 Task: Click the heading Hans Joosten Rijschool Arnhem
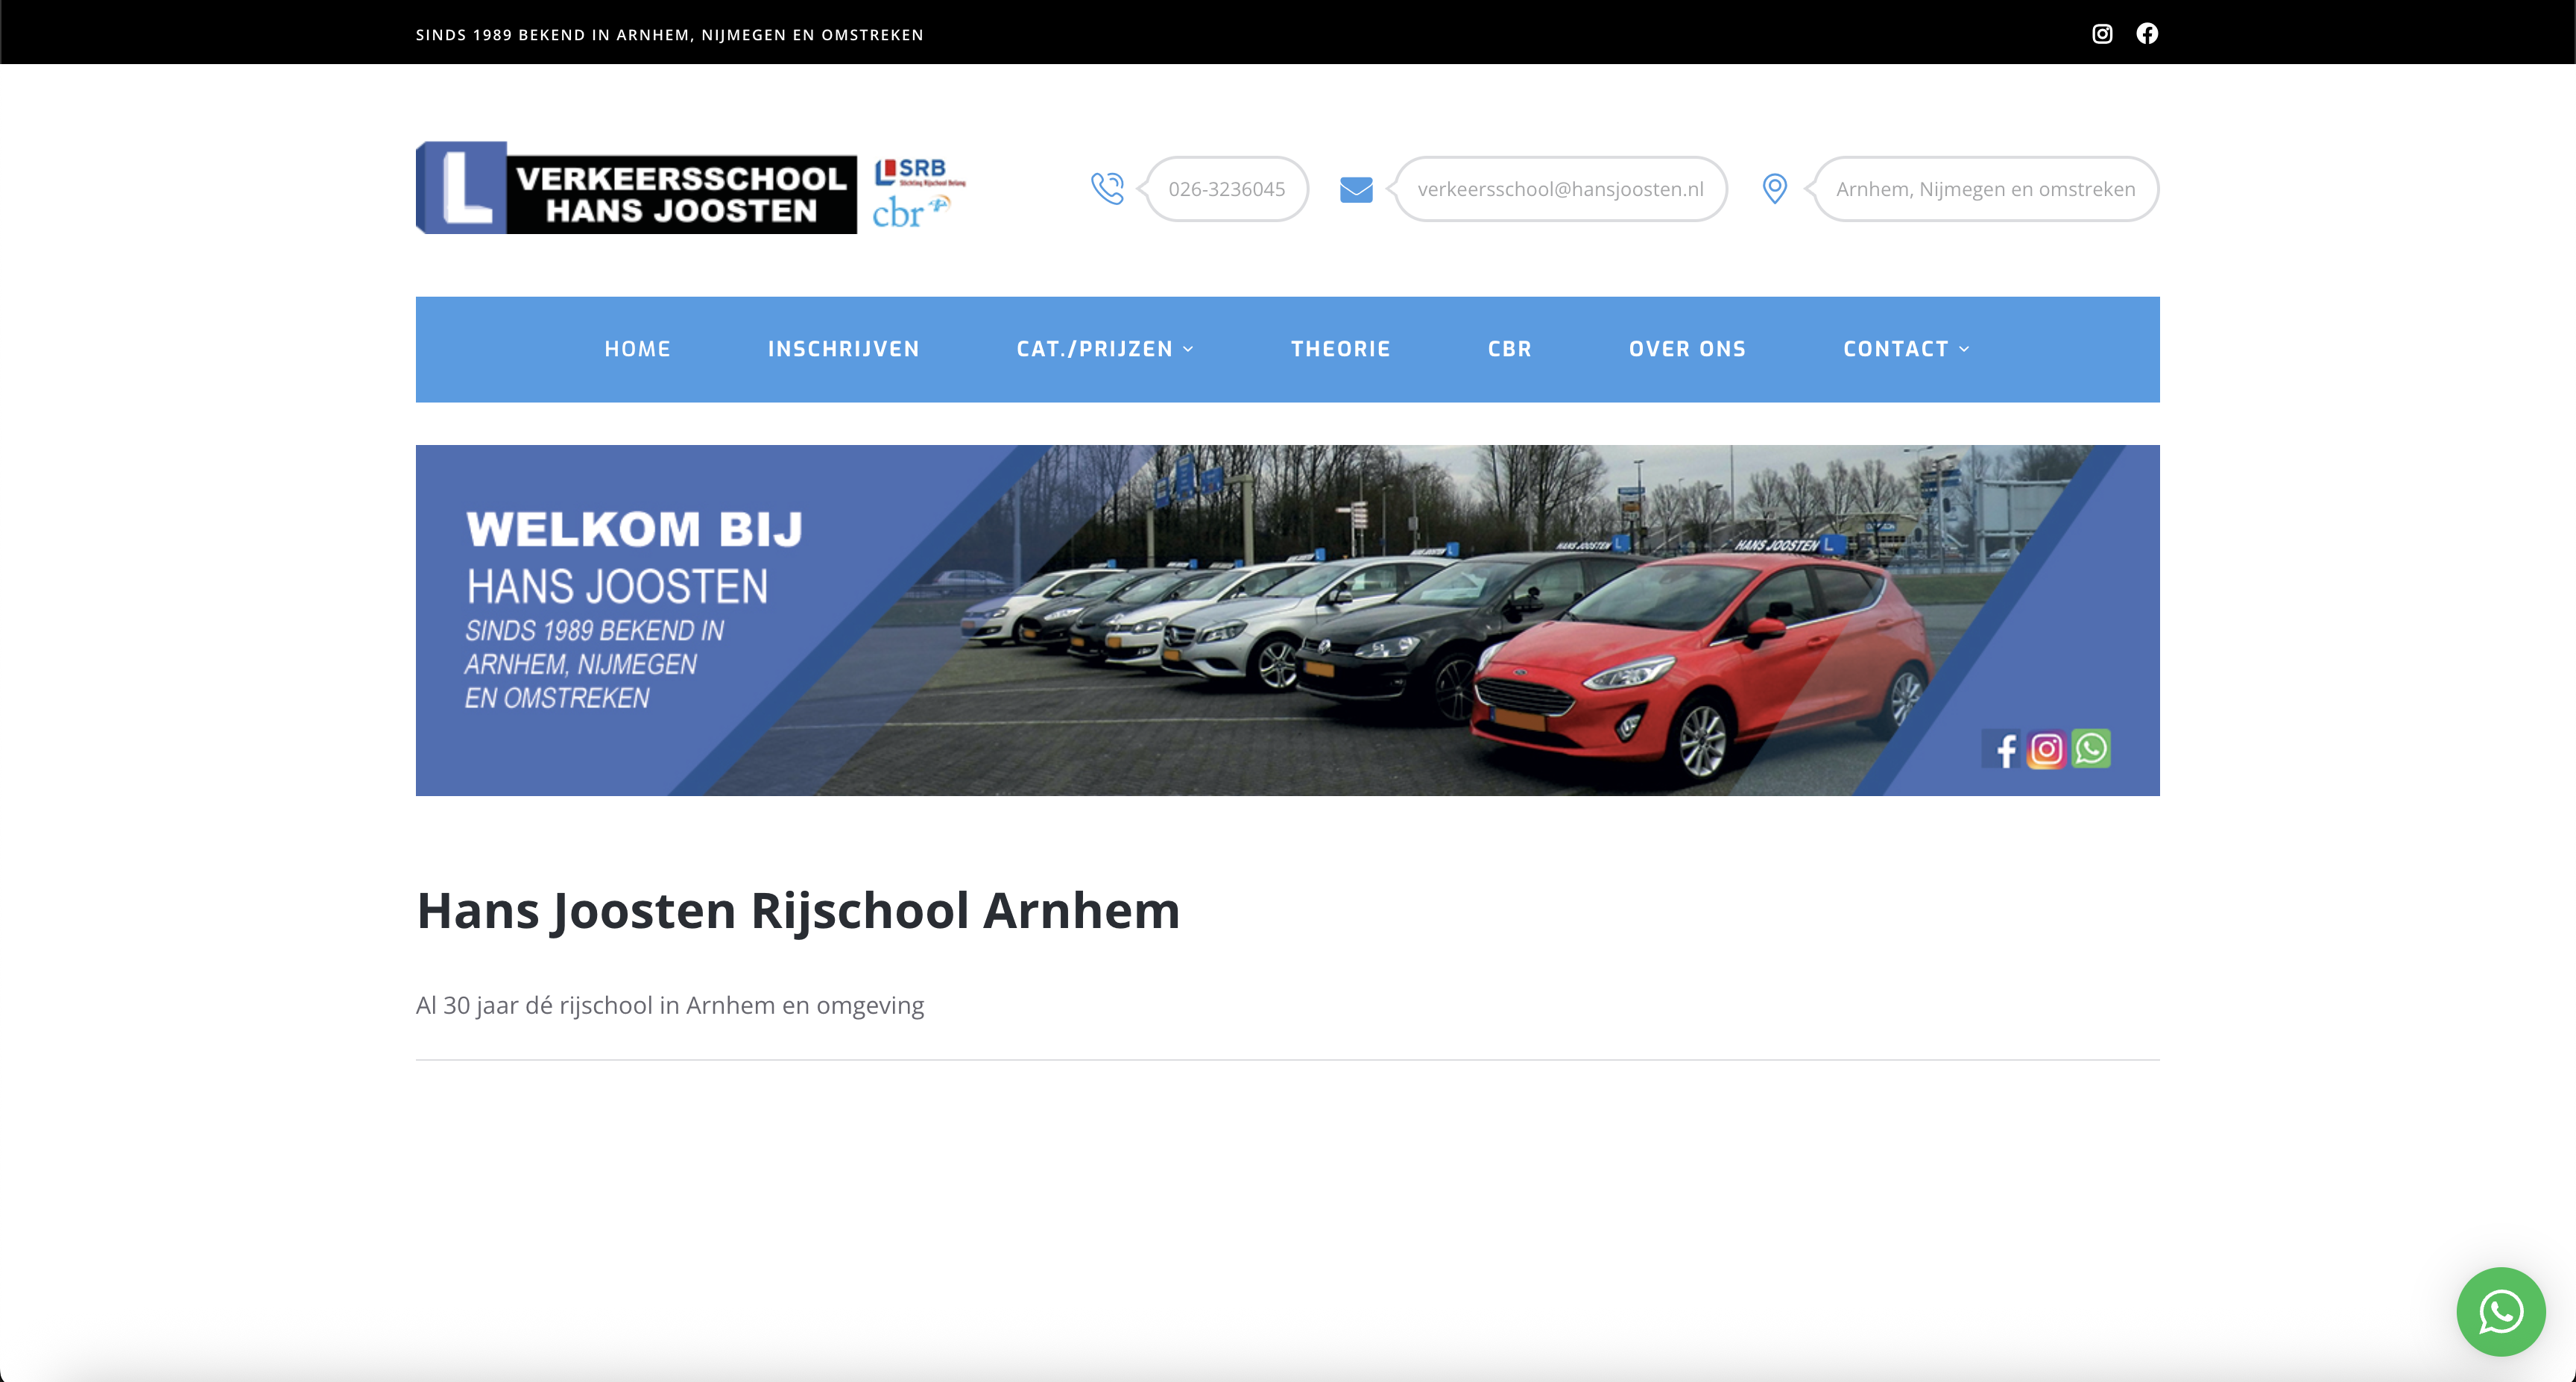[x=798, y=911]
